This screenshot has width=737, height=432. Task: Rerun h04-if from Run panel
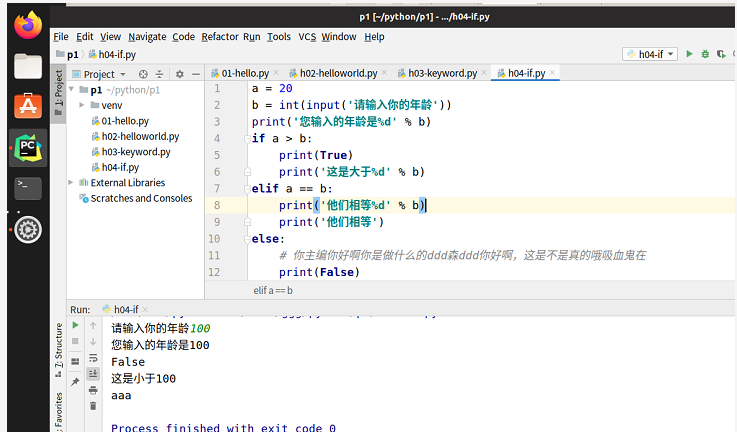pos(75,326)
